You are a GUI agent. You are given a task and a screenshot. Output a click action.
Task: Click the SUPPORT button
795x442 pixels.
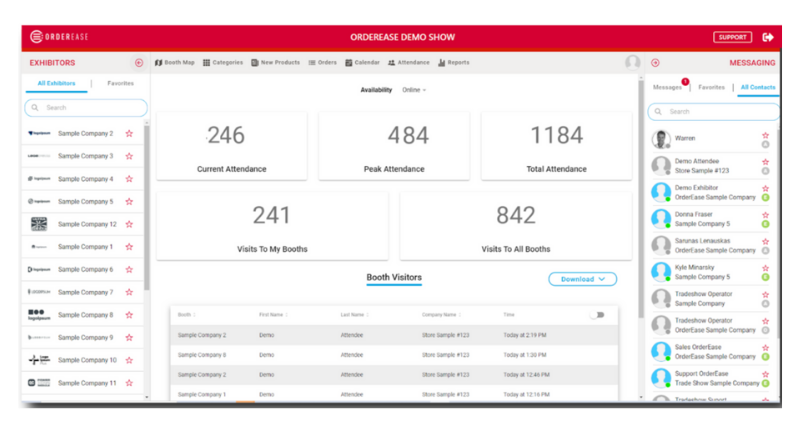coord(733,37)
